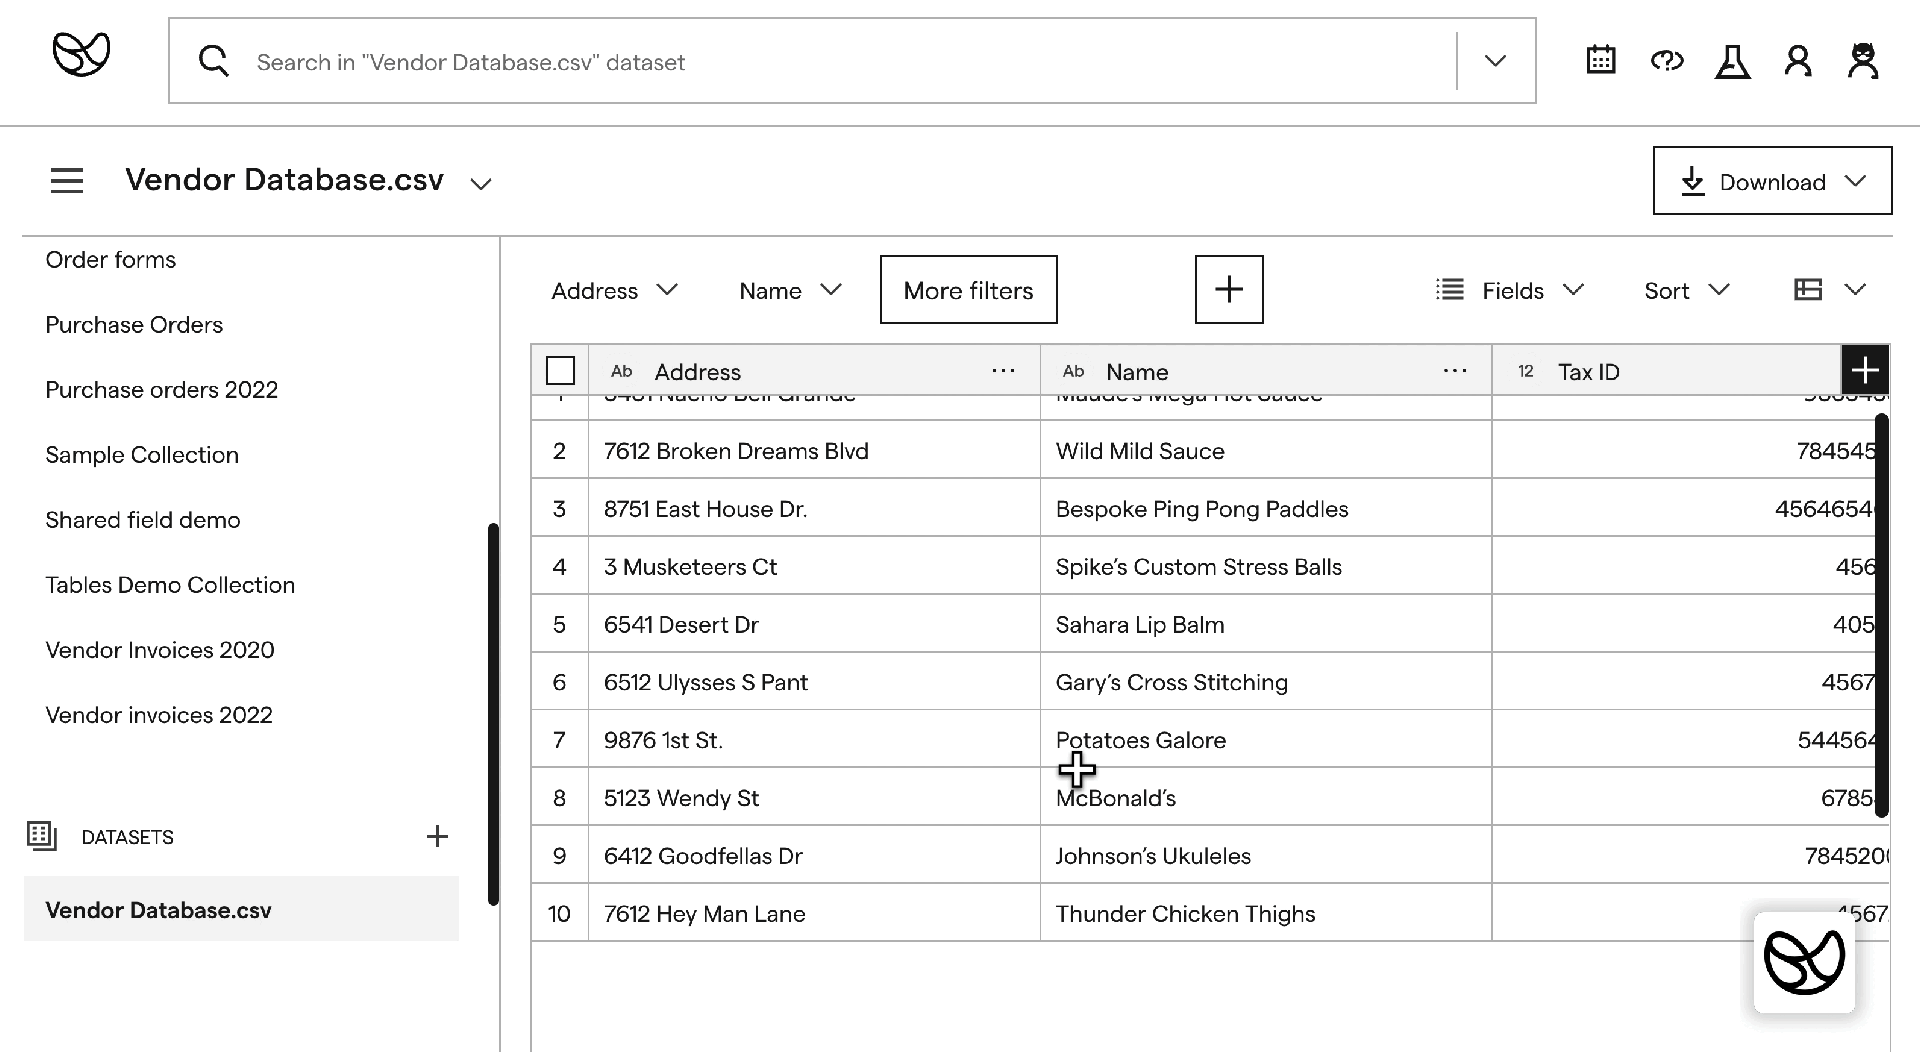Viewport: 1920px width, 1052px height.
Task: Open Purchase Orders collection
Action: (134, 325)
